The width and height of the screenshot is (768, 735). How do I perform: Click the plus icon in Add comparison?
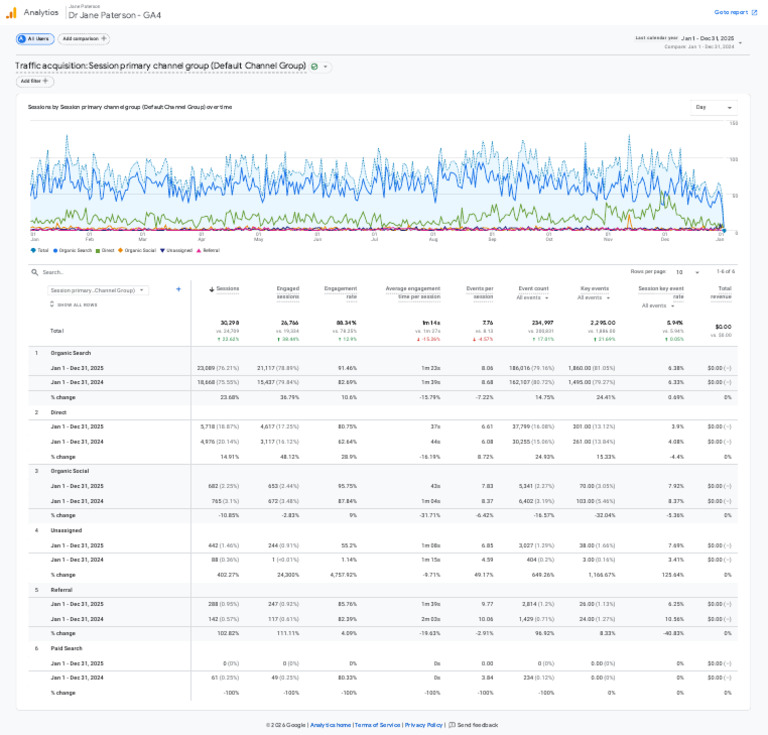click(x=103, y=39)
